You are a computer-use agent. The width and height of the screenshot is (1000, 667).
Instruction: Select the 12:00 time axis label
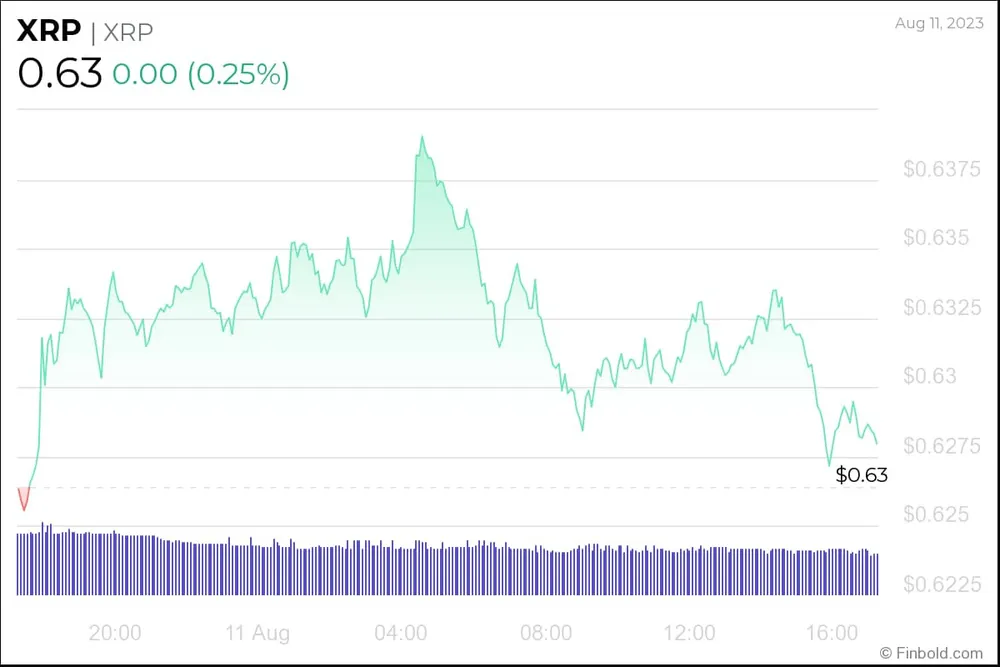click(690, 633)
